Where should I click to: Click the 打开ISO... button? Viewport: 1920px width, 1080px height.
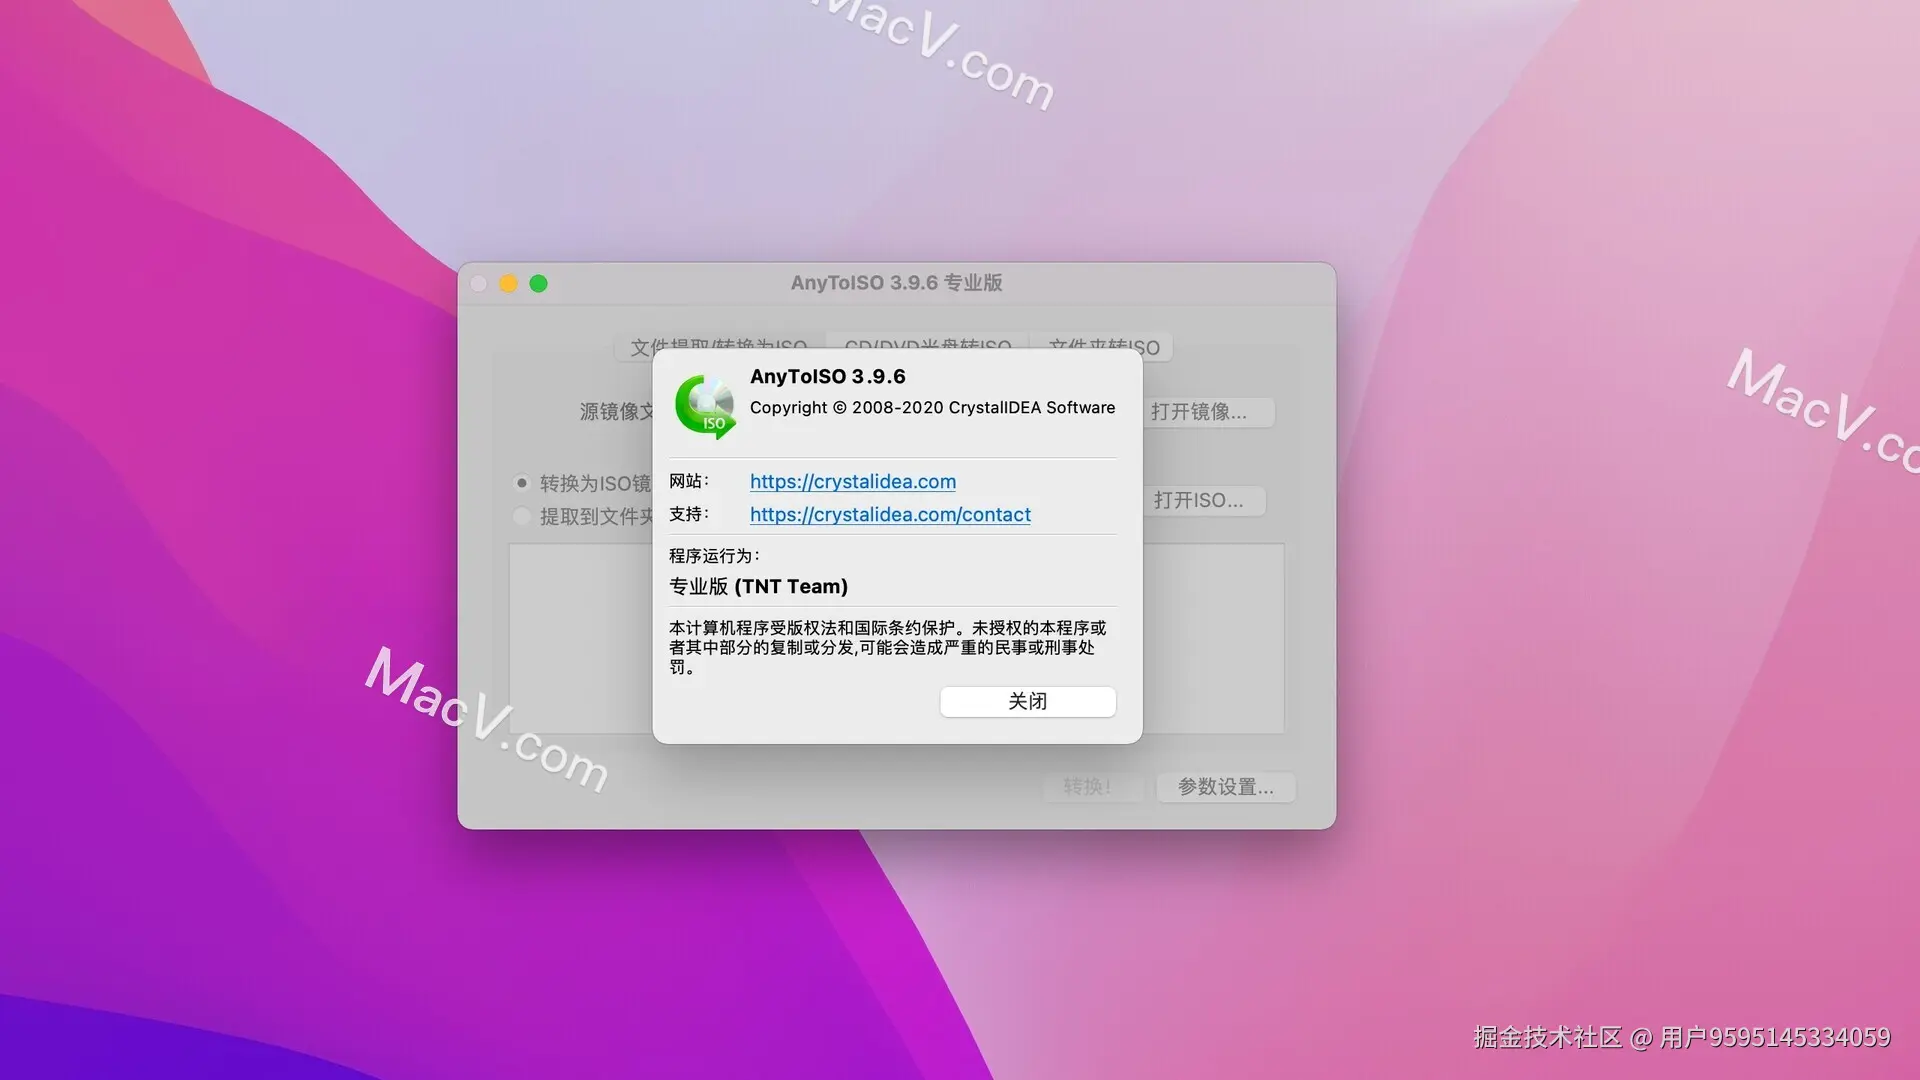(1204, 500)
